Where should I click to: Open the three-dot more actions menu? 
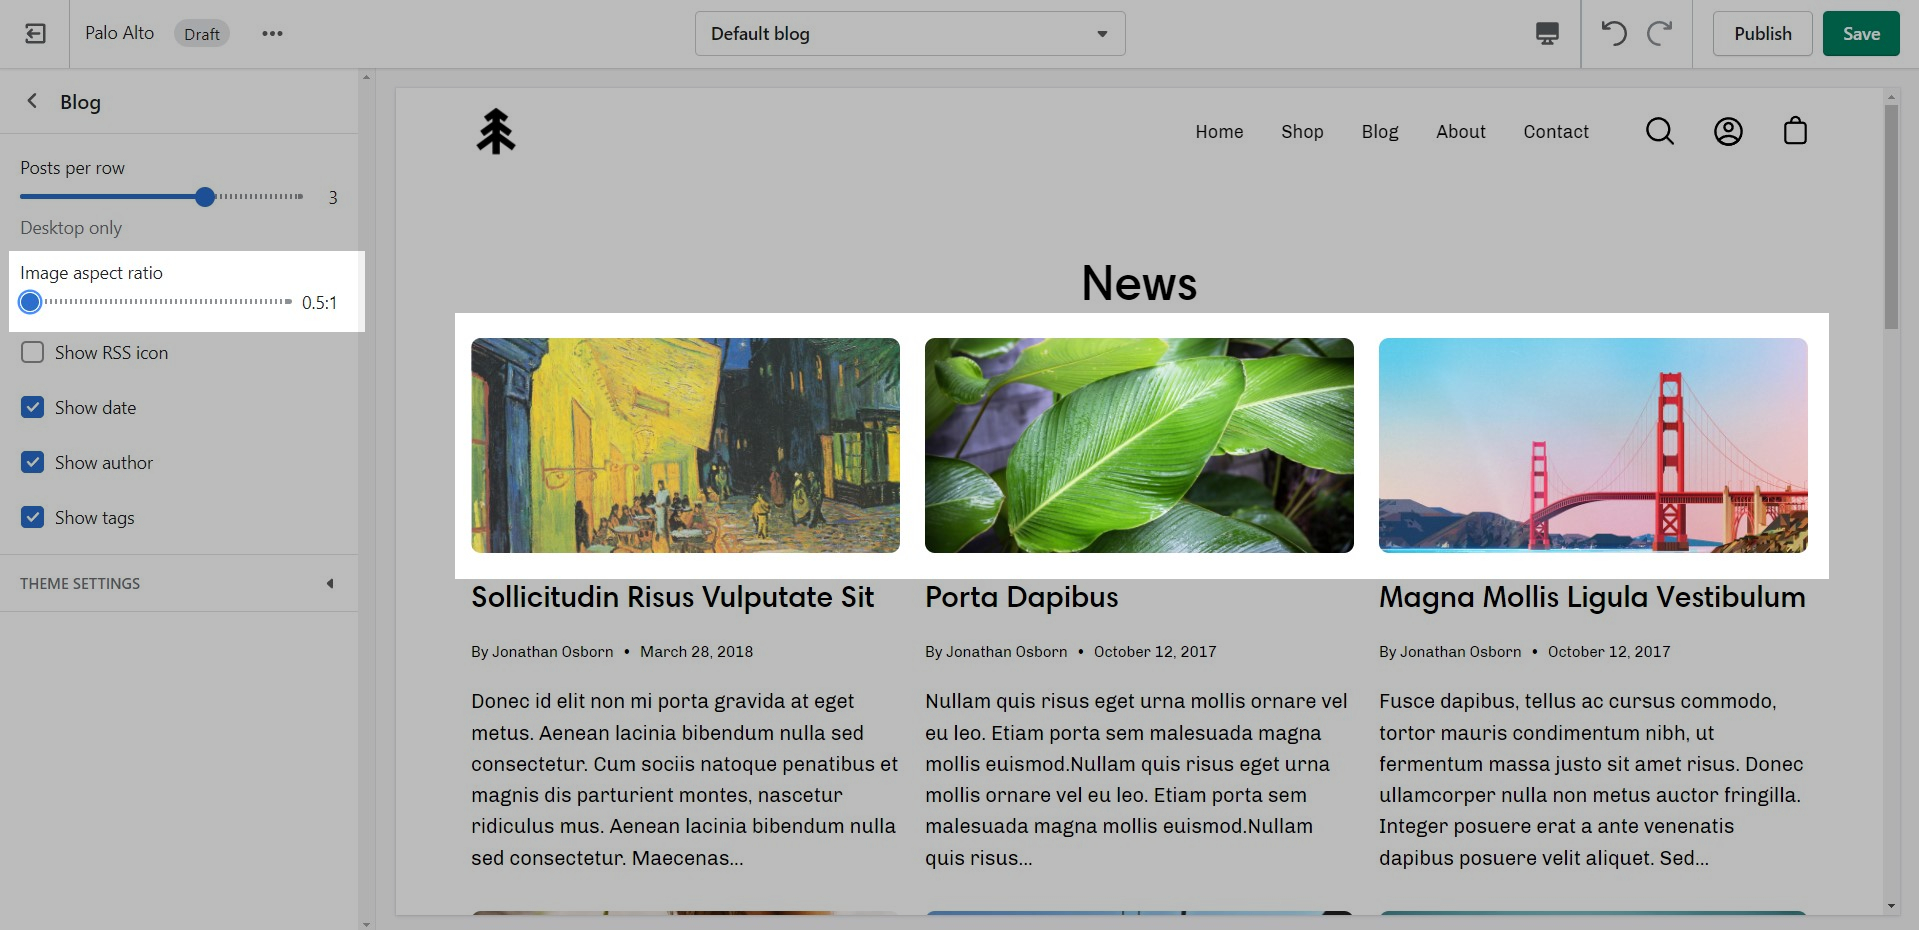(272, 34)
